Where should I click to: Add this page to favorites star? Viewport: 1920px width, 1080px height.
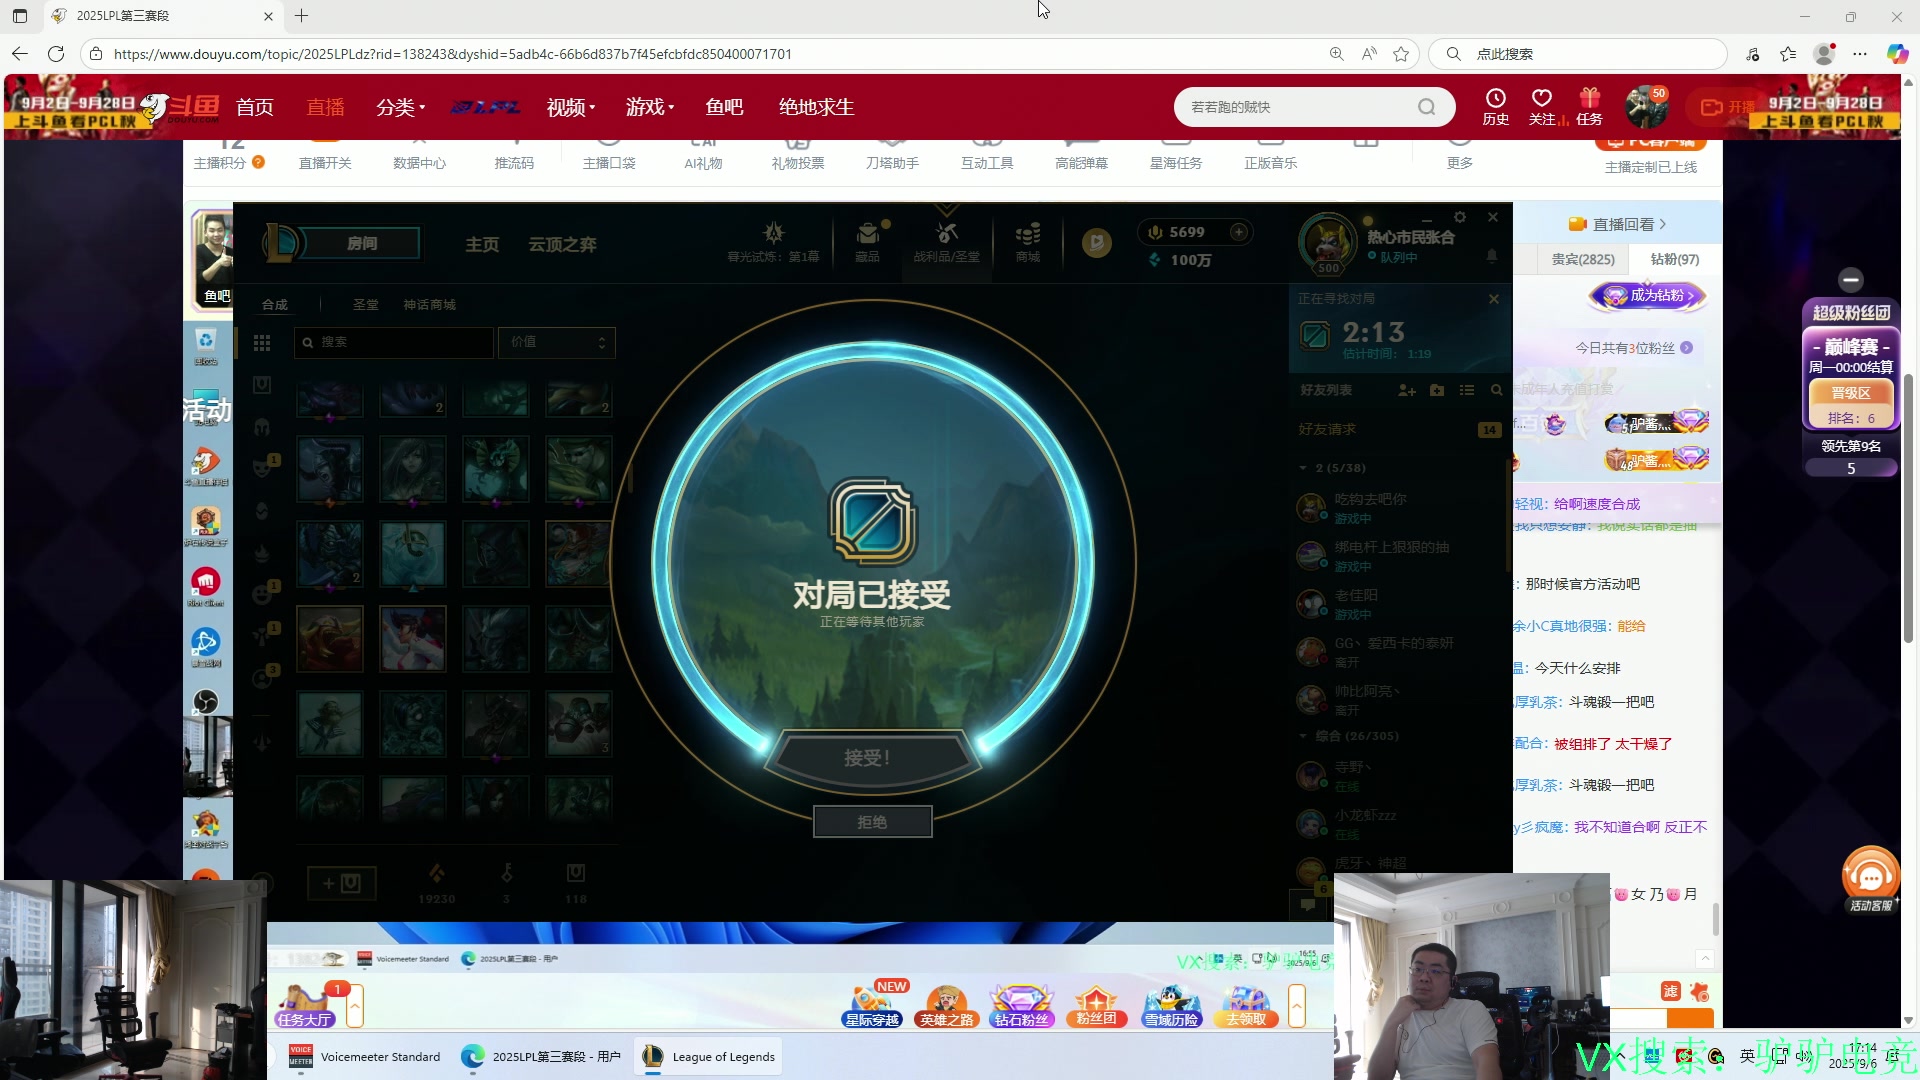[x=1401, y=54]
